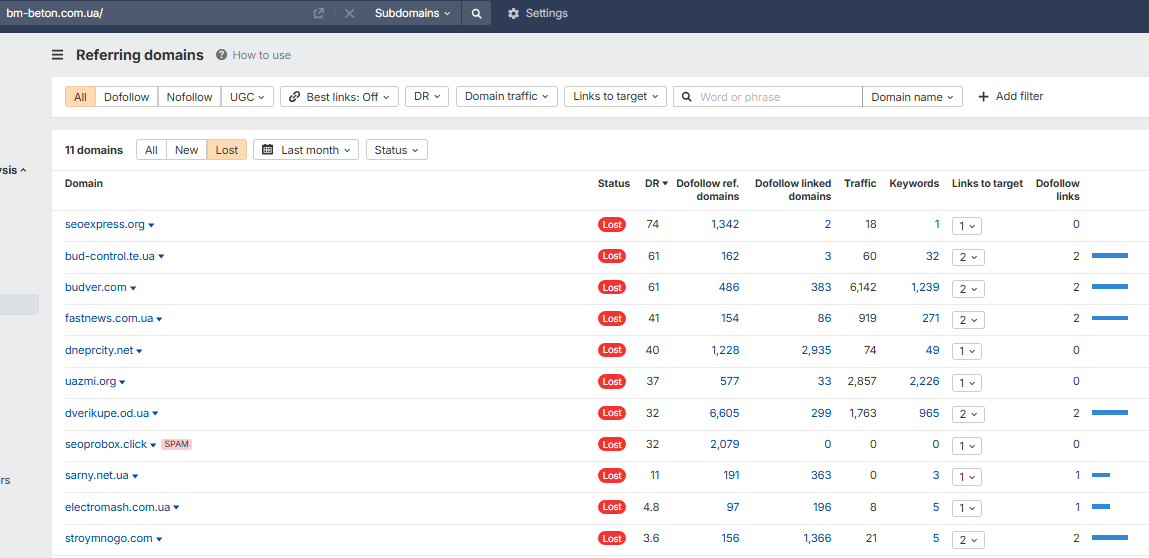Expand Links to target for uazmi.org
The height and width of the screenshot is (558, 1149).
click(x=967, y=383)
